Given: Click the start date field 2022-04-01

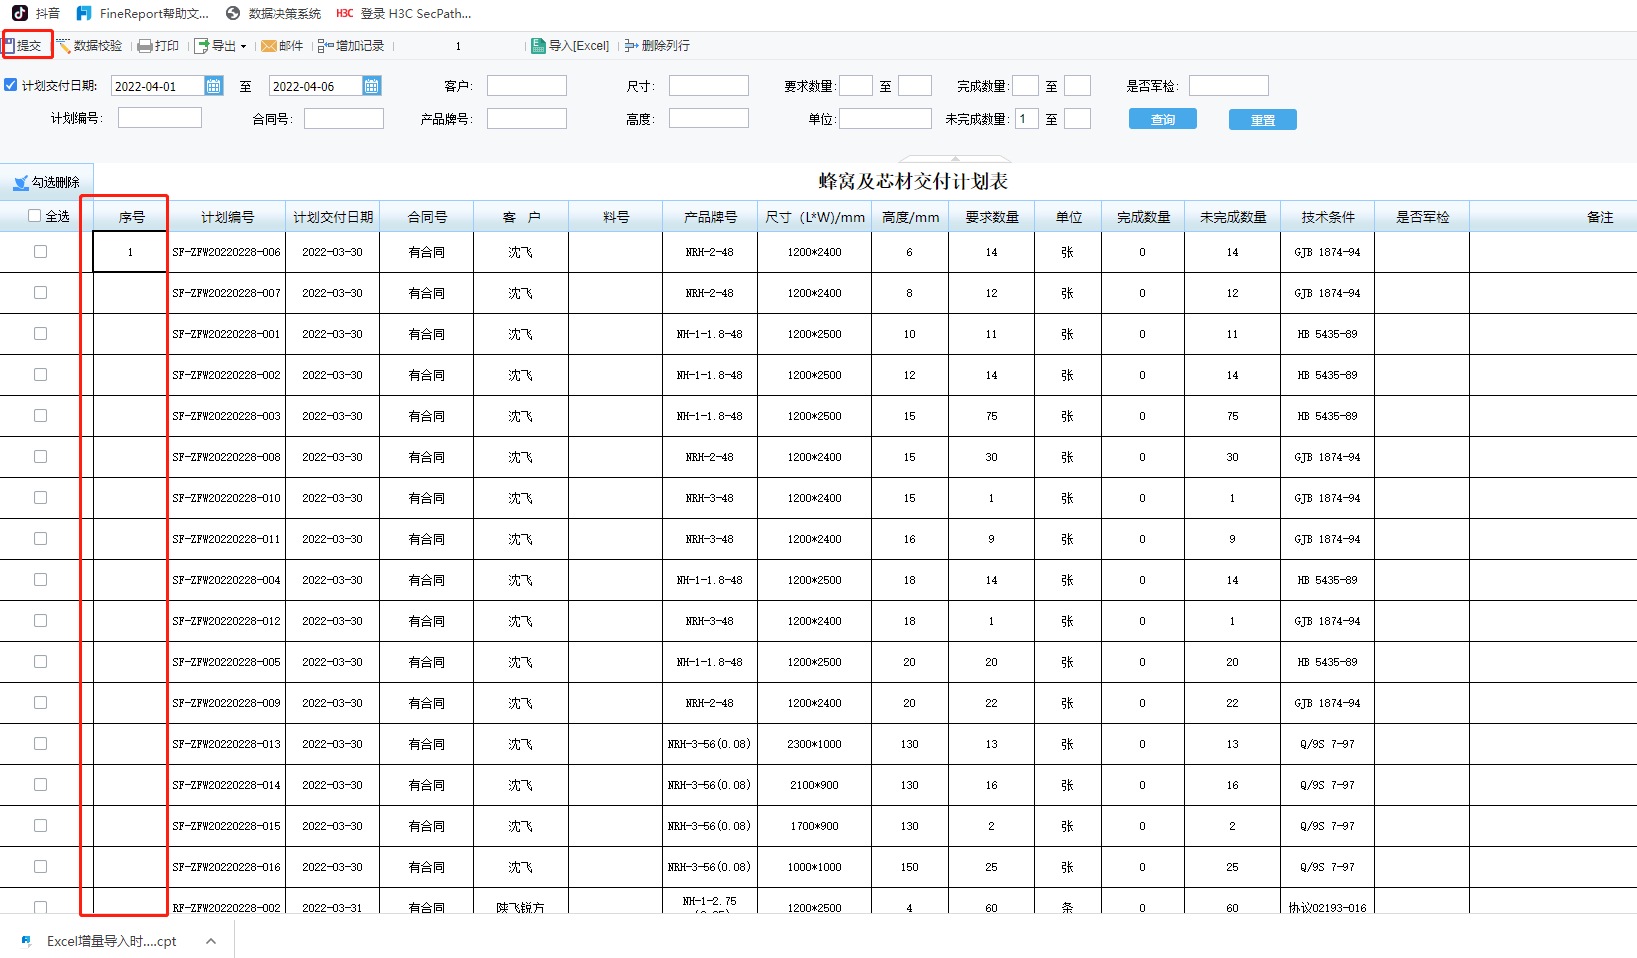Looking at the screenshot, I should [x=158, y=86].
